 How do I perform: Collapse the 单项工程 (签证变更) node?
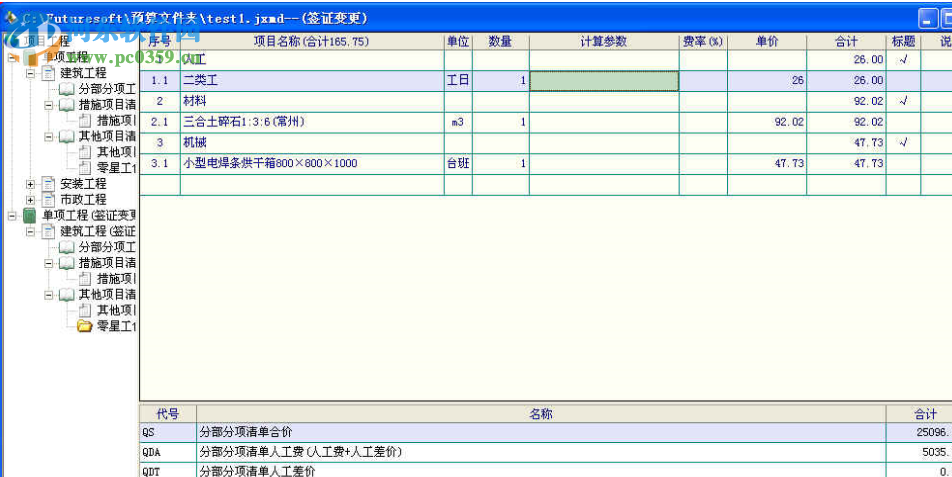12,215
